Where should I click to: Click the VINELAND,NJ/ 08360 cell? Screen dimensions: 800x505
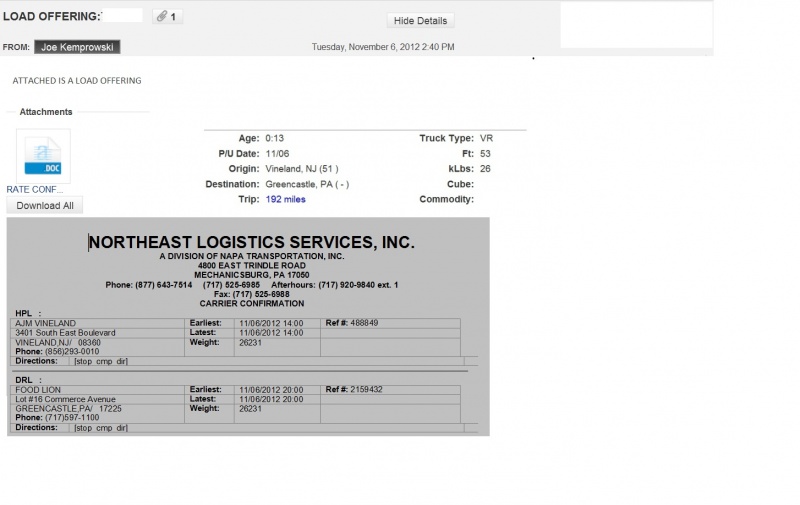(58, 342)
